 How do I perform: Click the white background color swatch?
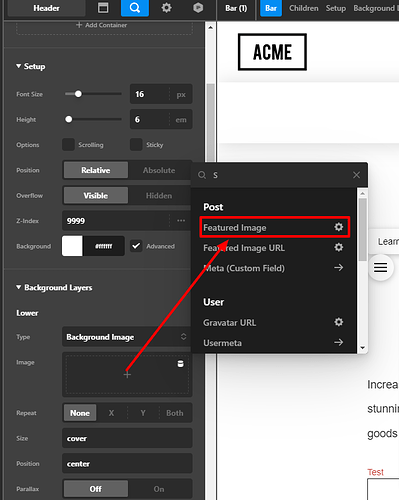coord(72,246)
